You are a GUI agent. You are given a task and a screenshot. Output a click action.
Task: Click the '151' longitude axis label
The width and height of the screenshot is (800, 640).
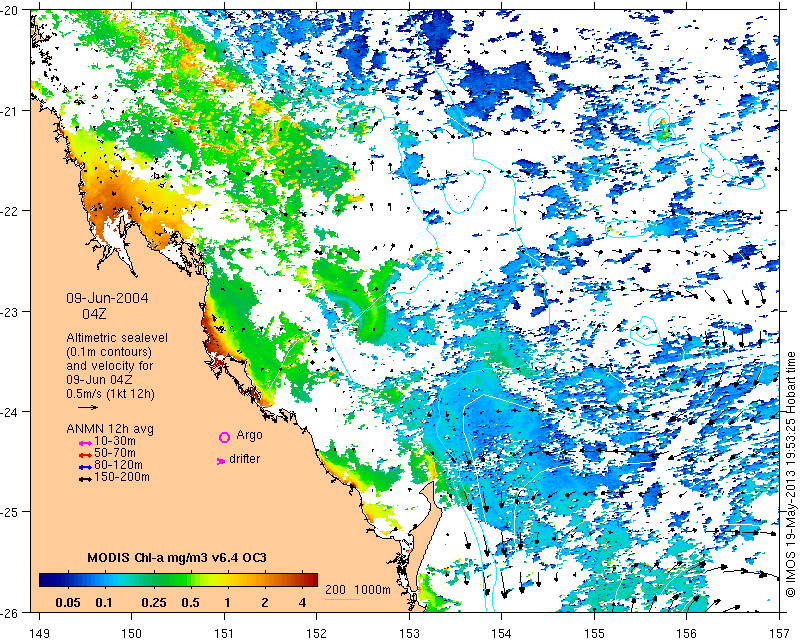pyautogui.click(x=224, y=633)
